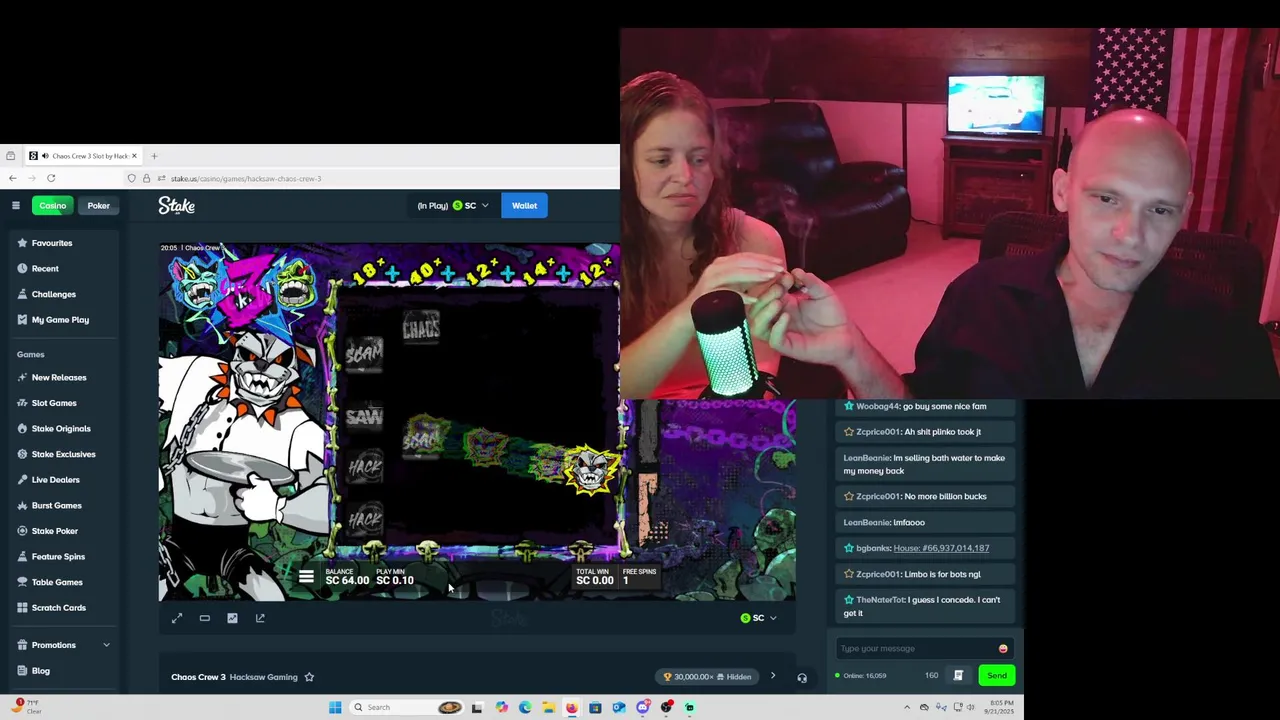
Task: Open Challenges in sidebar
Action: (53, 294)
